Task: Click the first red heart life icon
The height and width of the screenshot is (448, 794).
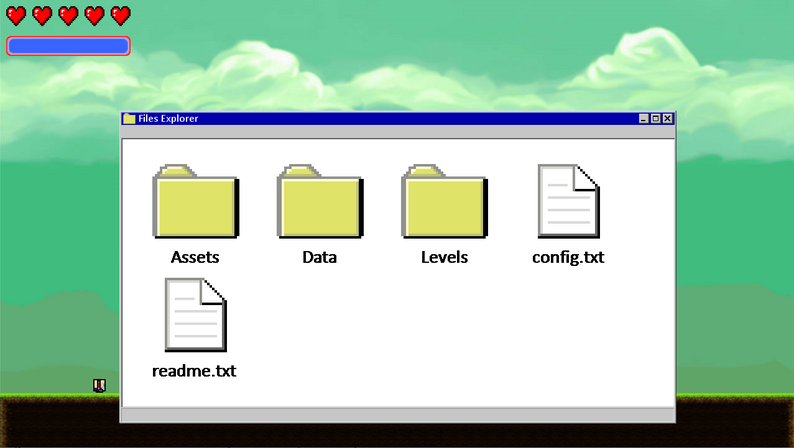Action: click(16, 16)
